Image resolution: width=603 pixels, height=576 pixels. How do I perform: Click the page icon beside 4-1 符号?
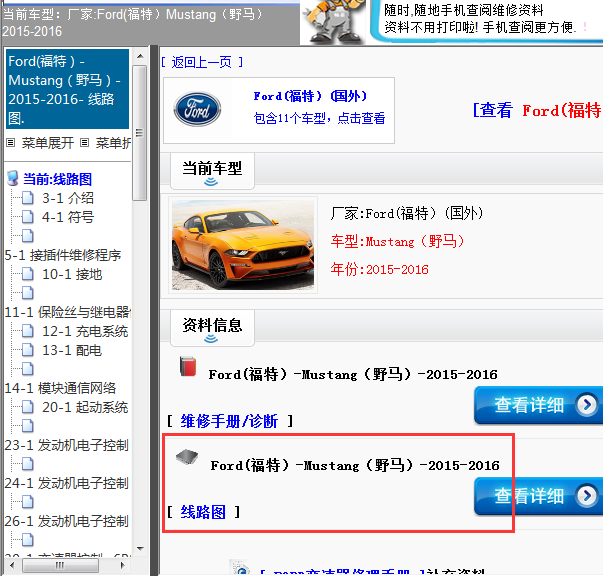click(x=27, y=217)
